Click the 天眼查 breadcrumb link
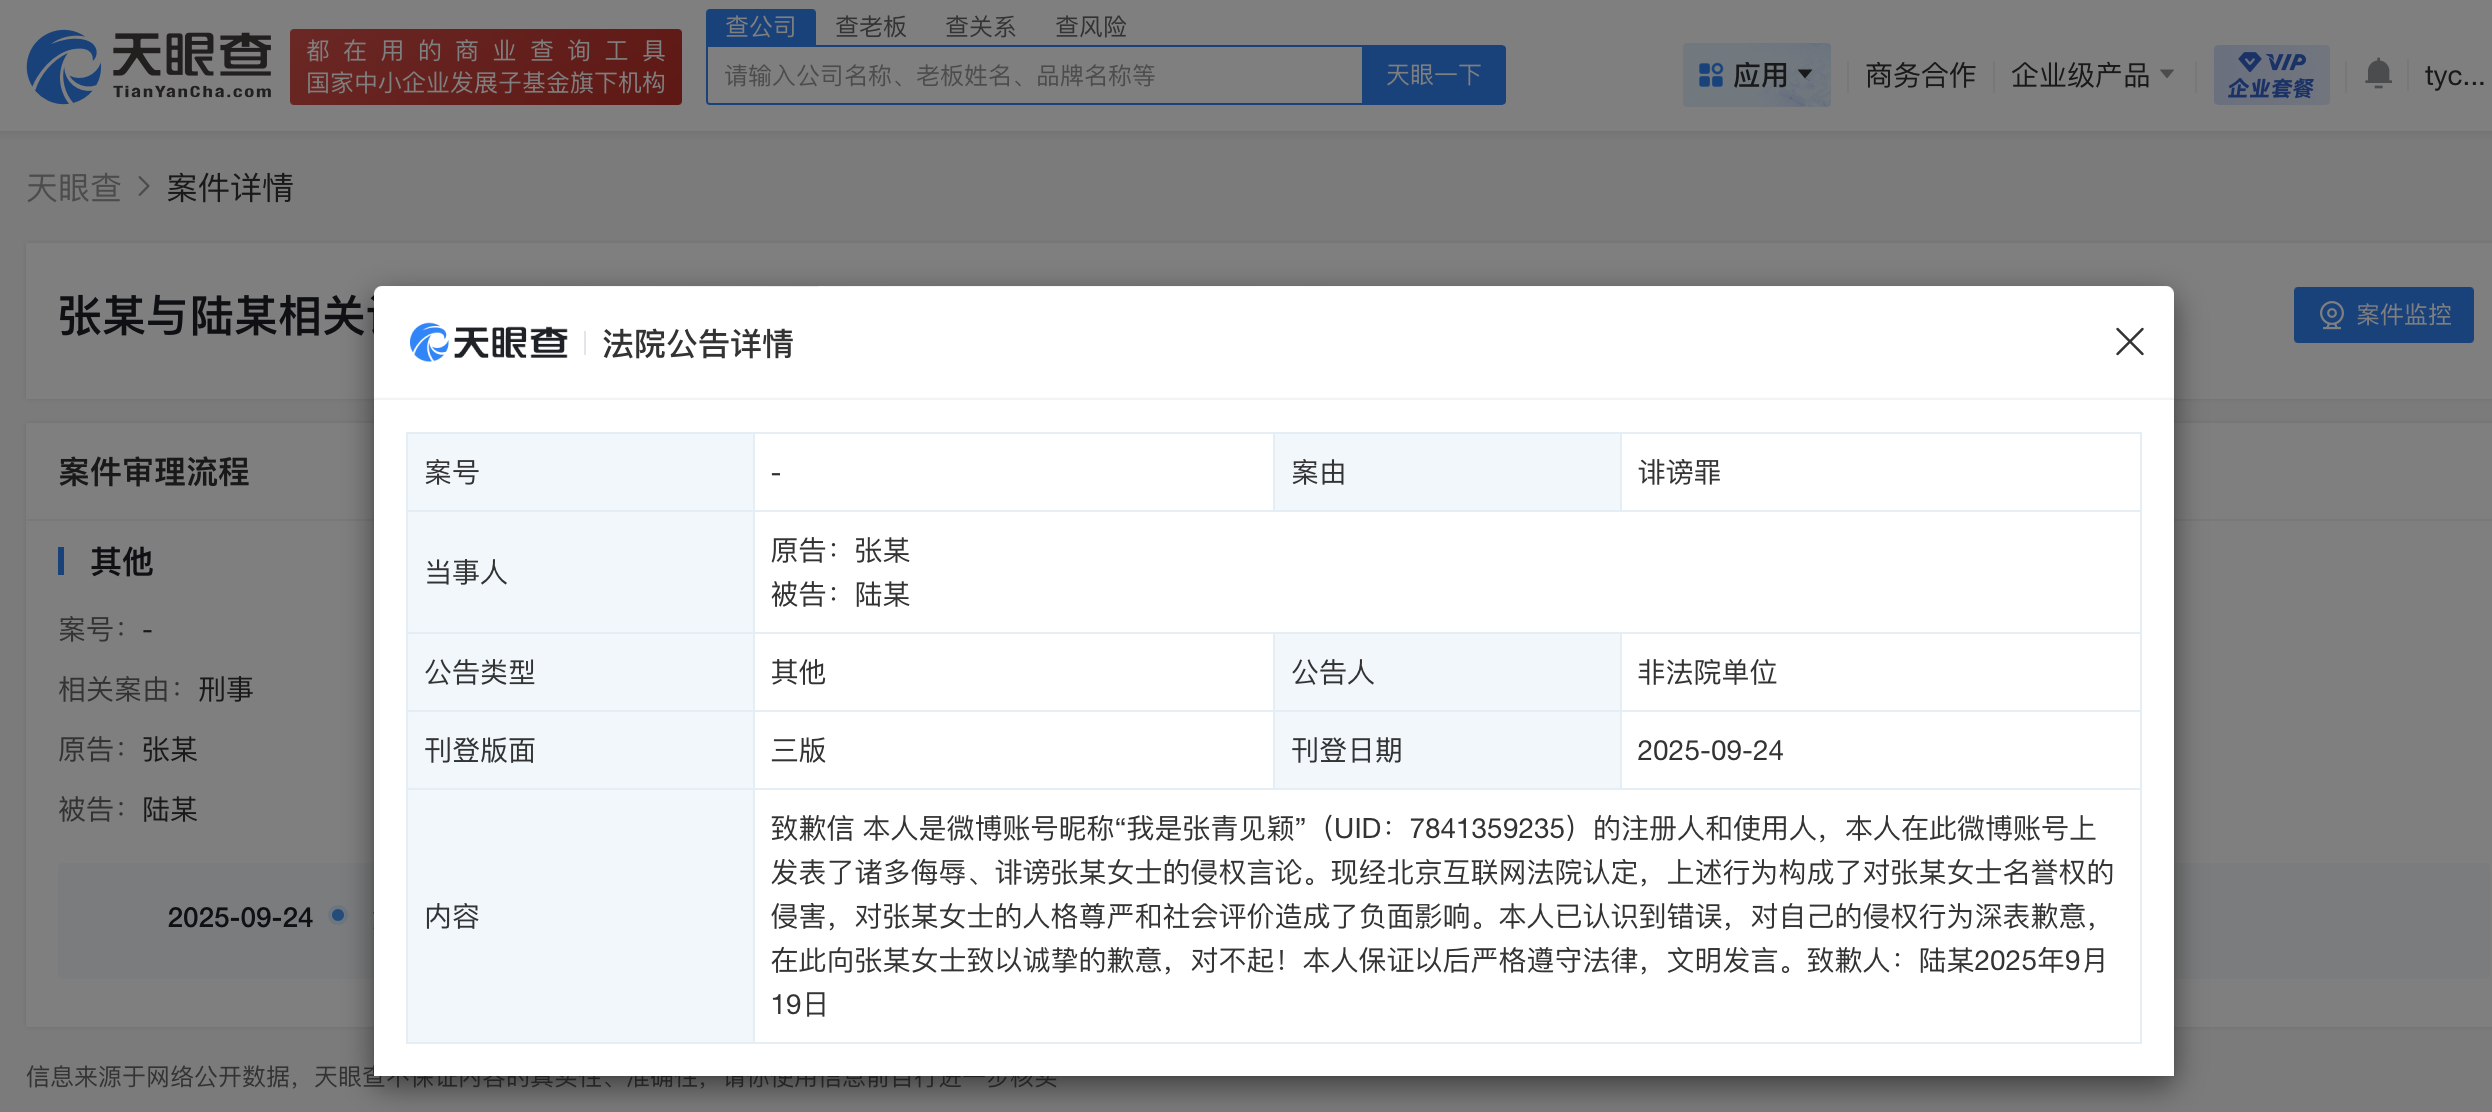 (73, 188)
